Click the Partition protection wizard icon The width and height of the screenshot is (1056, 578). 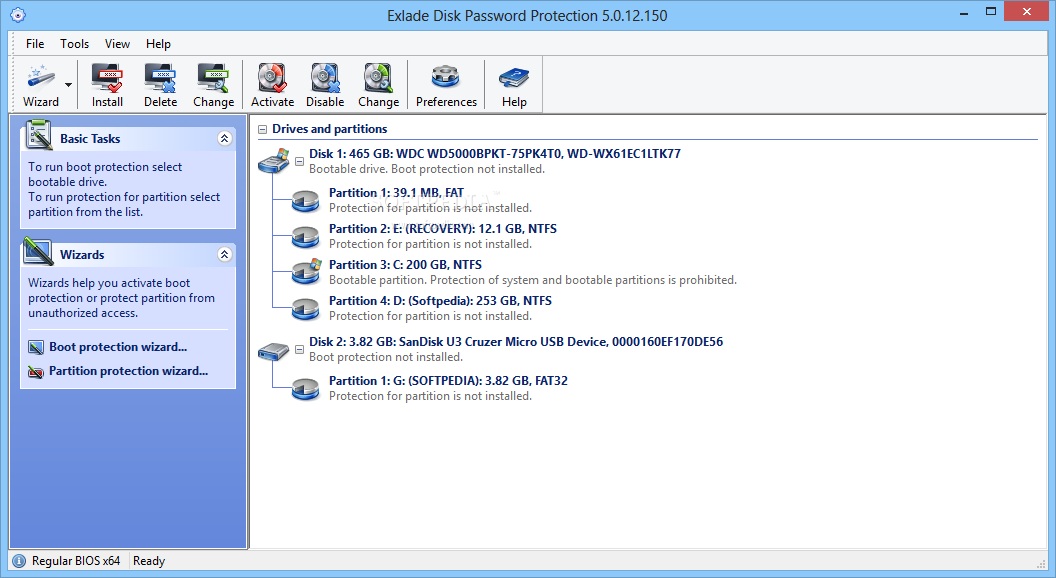click(x=36, y=372)
